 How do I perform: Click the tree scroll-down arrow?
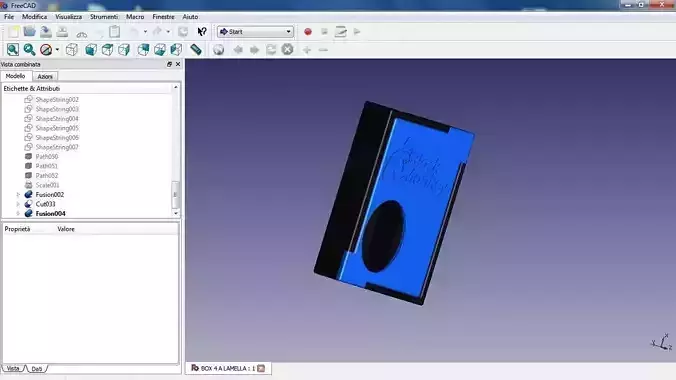pos(175,213)
